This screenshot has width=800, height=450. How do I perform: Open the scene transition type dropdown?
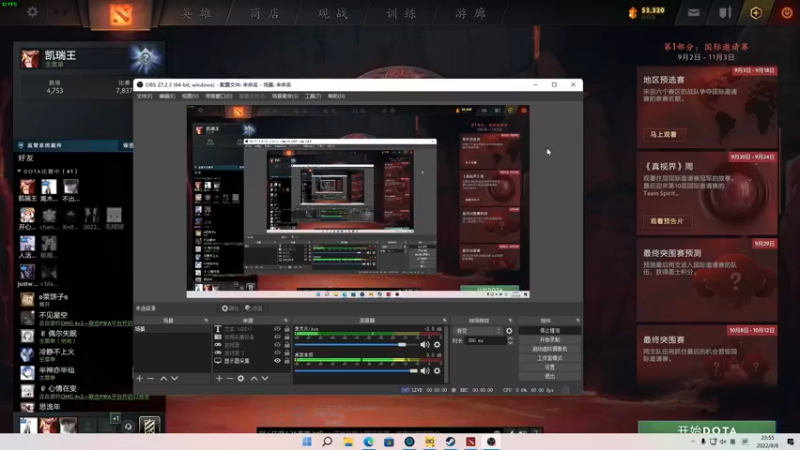[x=478, y=331]
